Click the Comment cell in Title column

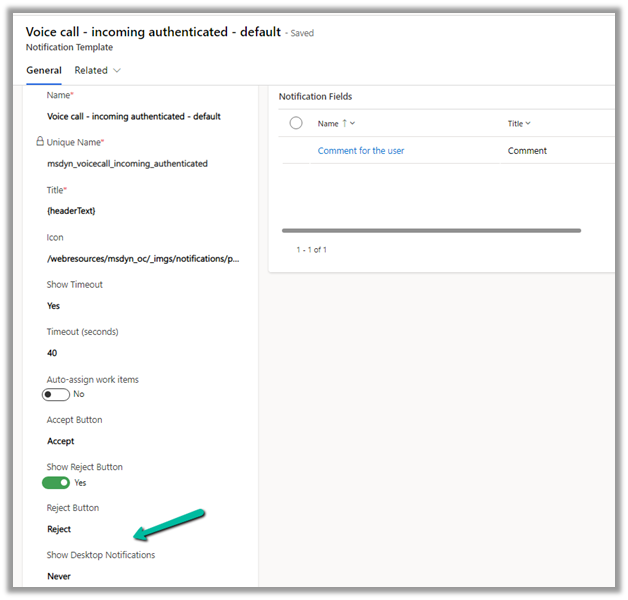527,151
